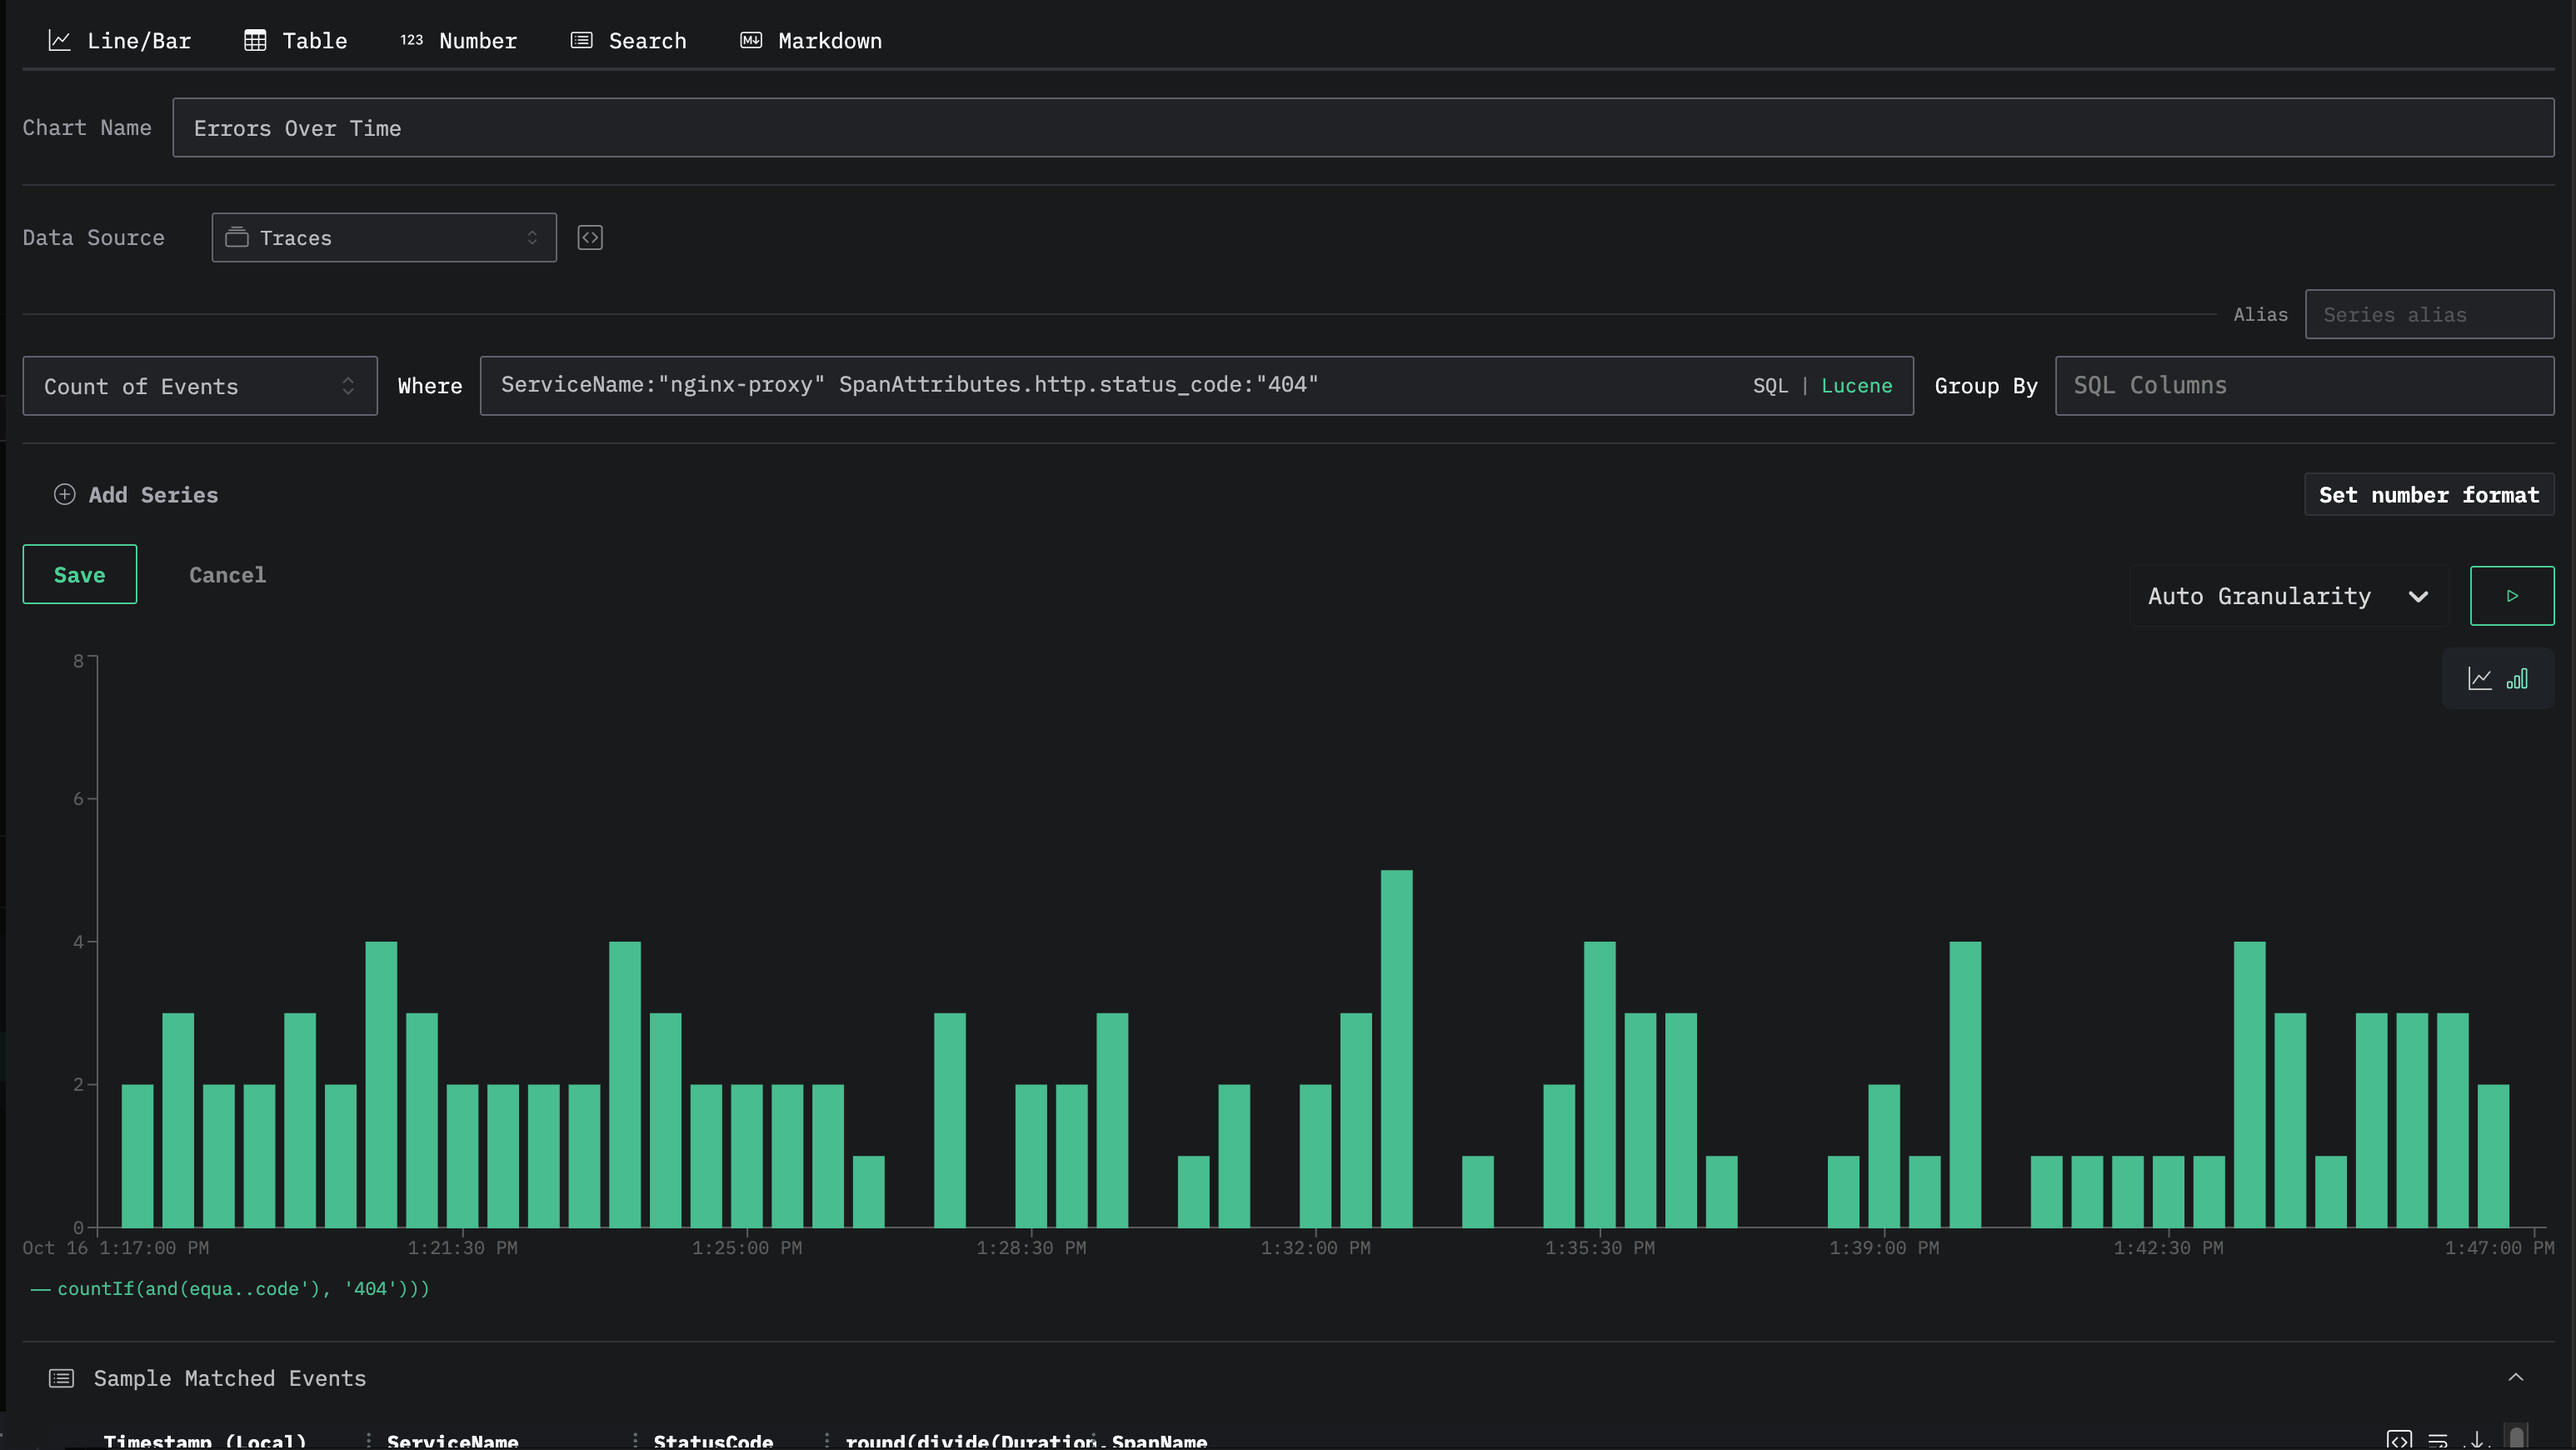Click the plus icon beside Add Series

64,495
